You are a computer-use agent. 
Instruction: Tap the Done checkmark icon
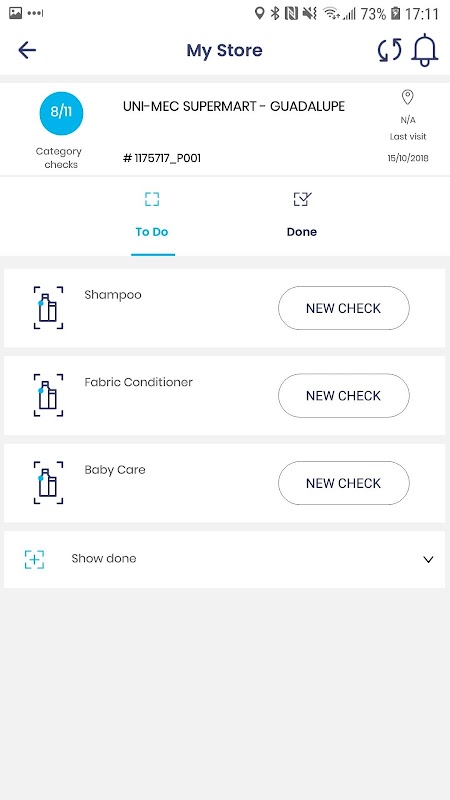302,199
